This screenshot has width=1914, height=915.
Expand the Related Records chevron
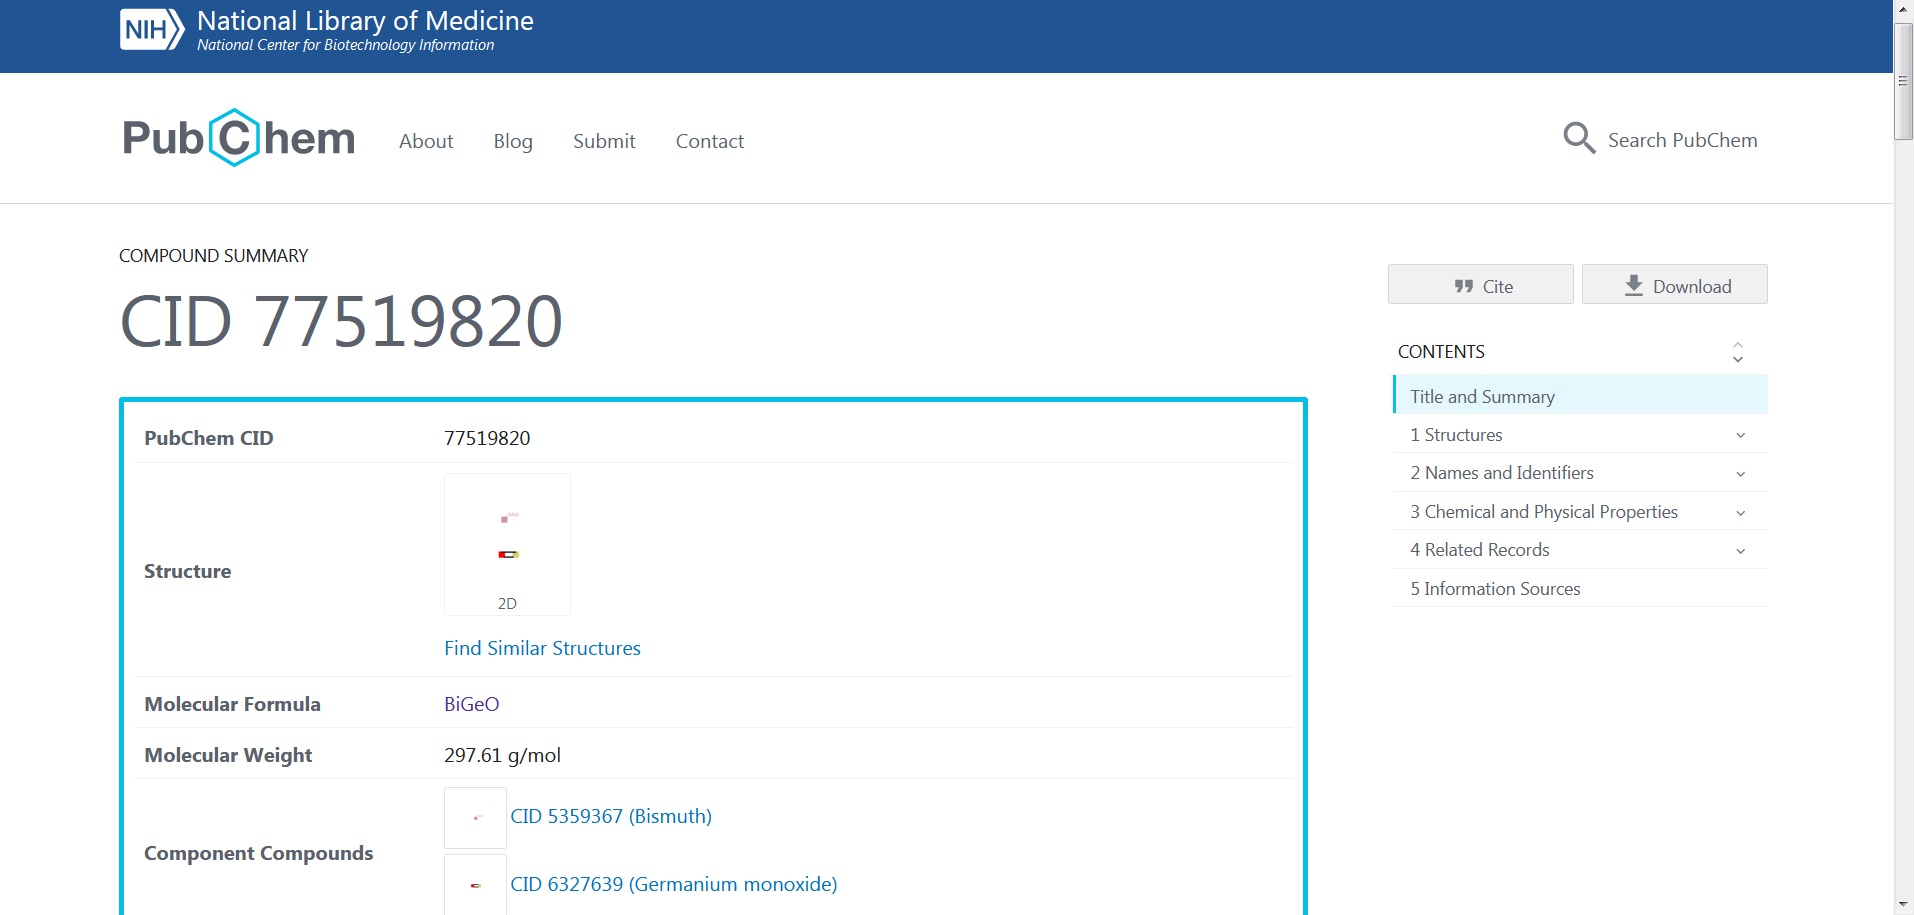click(x=1740, y=551)
